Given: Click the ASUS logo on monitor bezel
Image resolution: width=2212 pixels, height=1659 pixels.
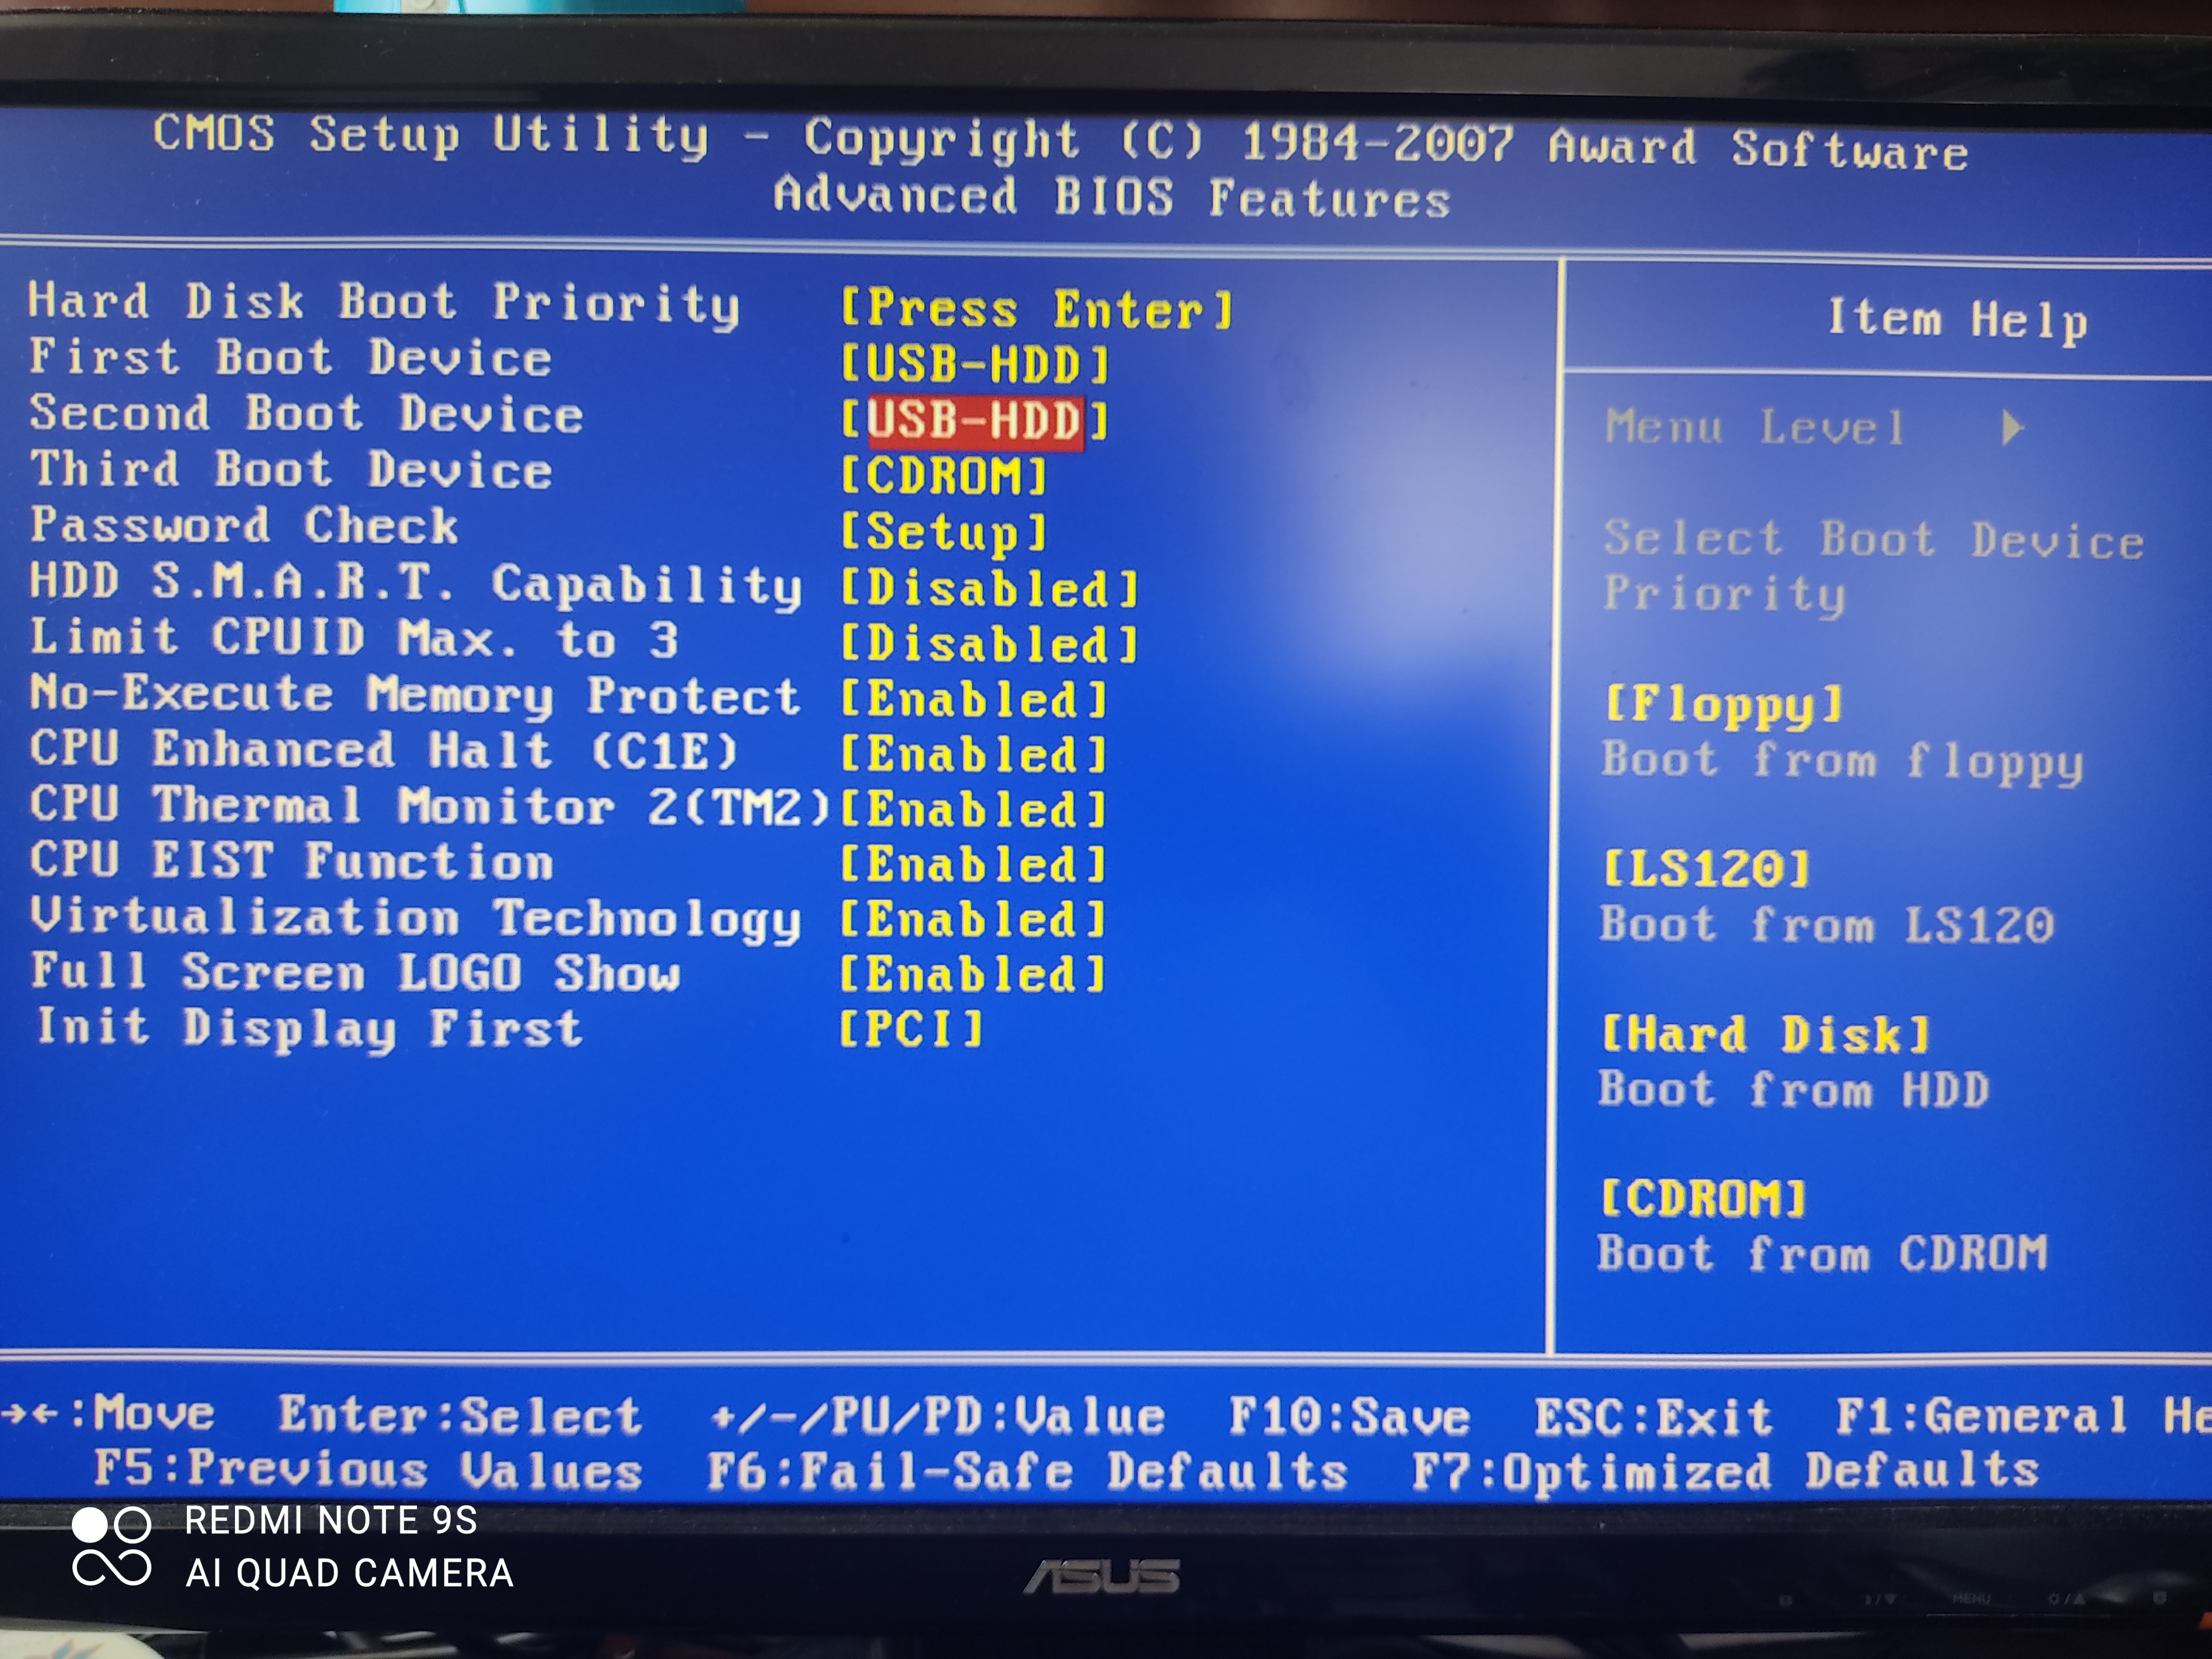Looking at the screenshot, I should tap(1101, 1577).
